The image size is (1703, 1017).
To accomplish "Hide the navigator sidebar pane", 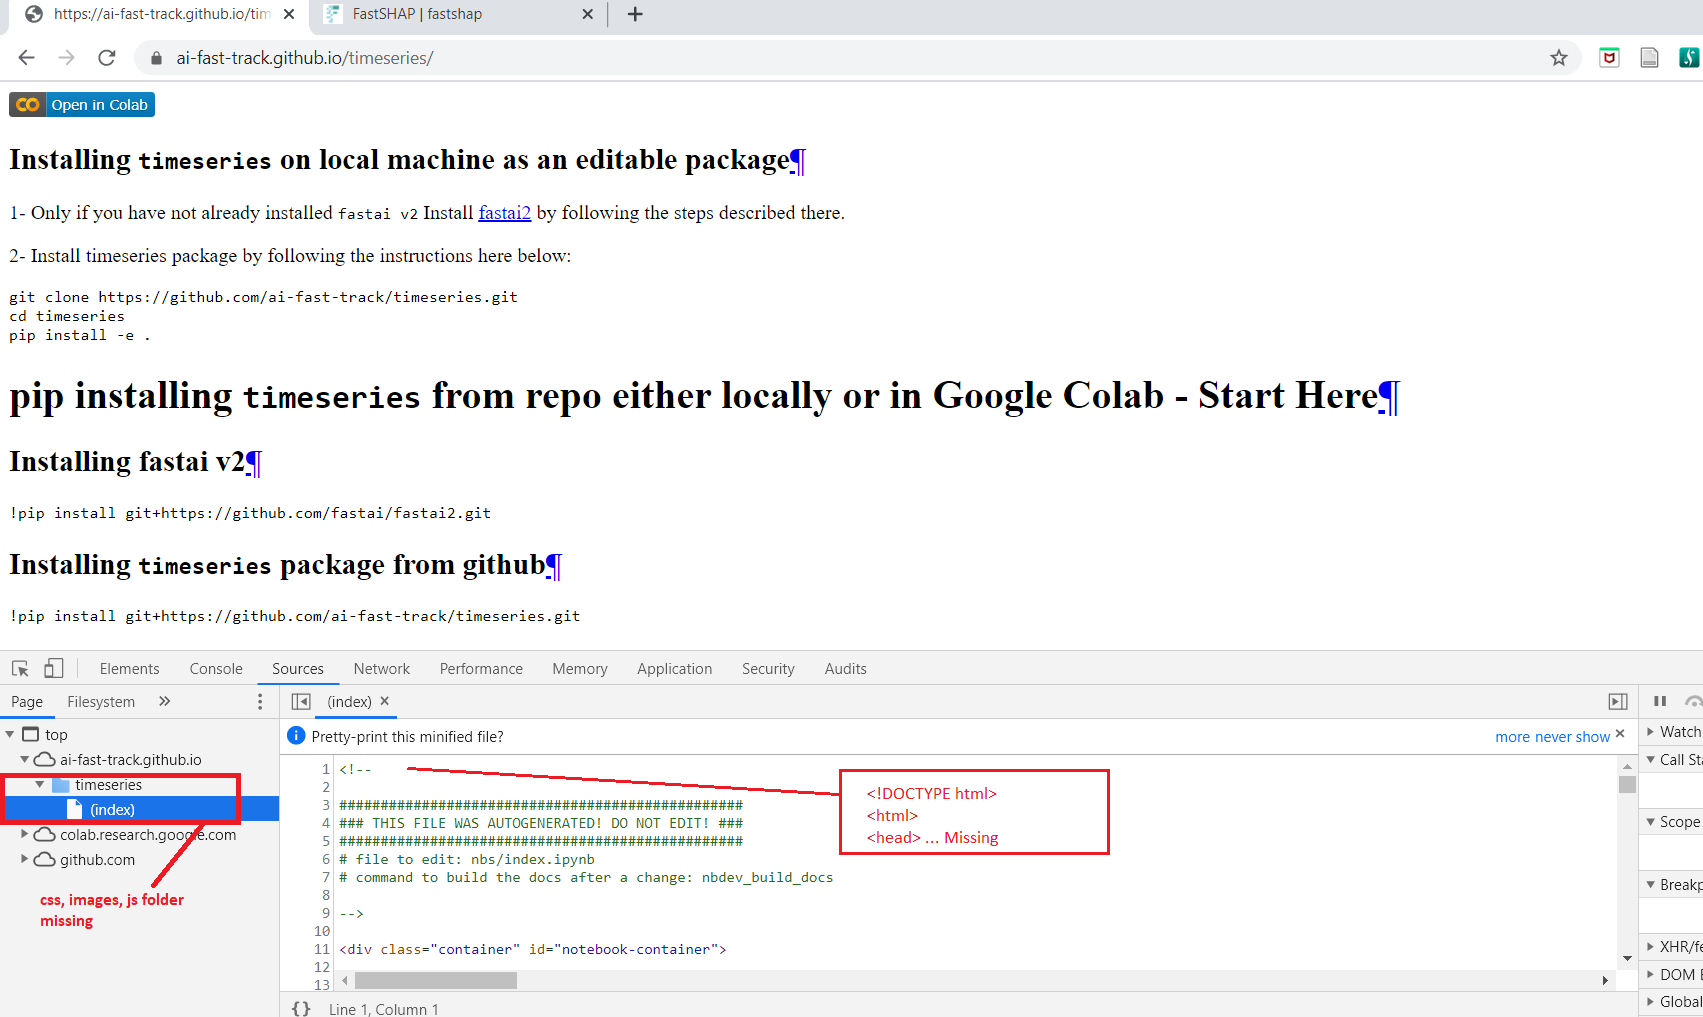I will (x=301, y=702).
